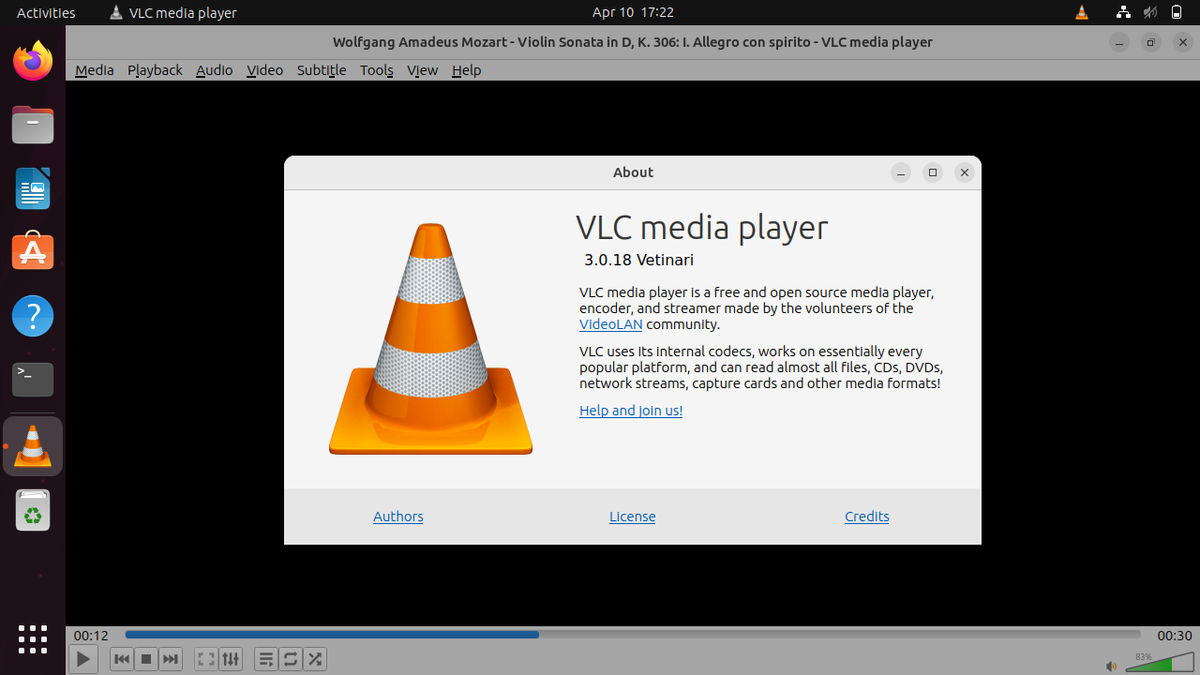Select the fullscreen icon in VLC controls
Viewport: 1200px width, 675px height.
pos(205,658)
